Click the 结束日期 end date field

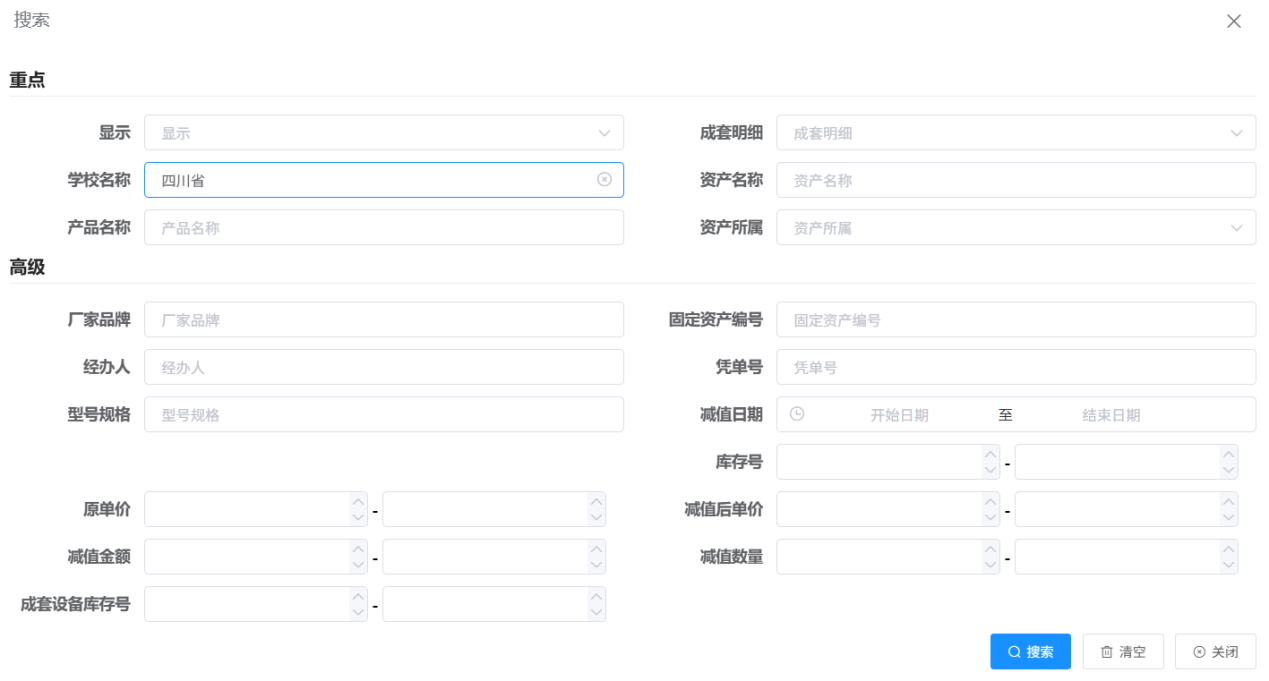[1110, 415]
